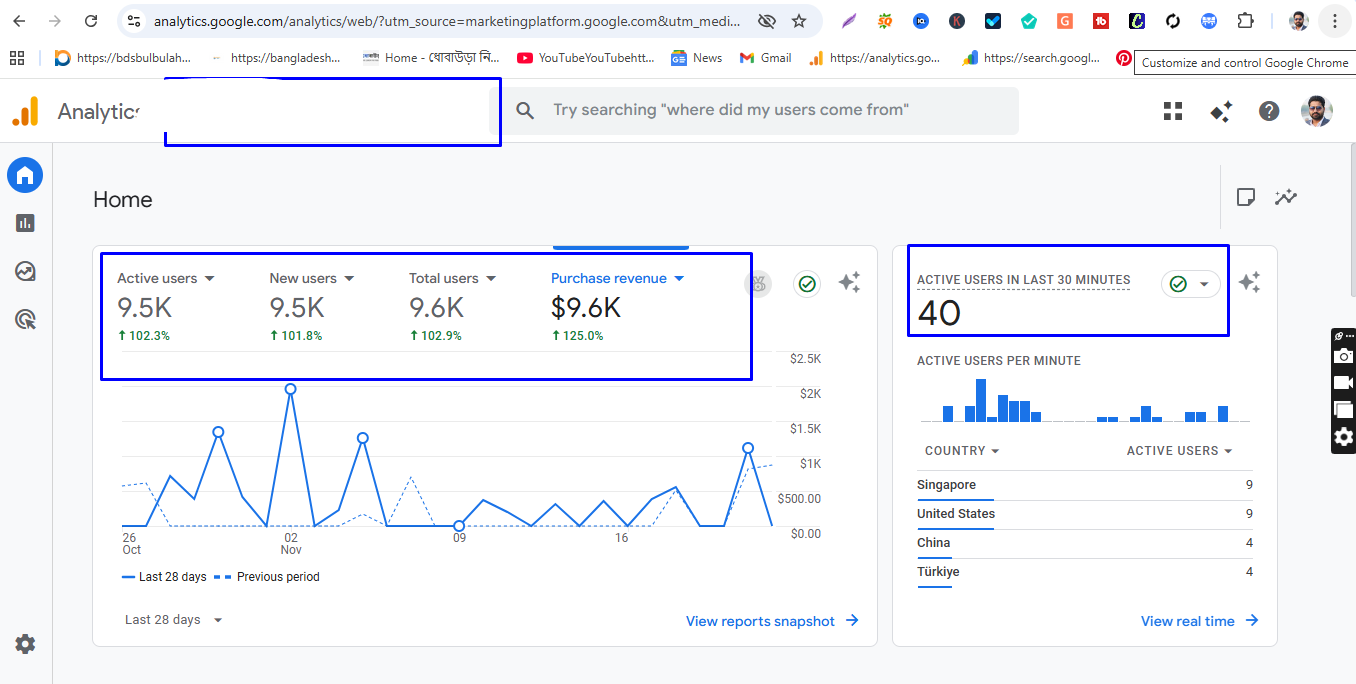
Task: Open the Pinterest bookmark icon
Action: pos(1124,58)
